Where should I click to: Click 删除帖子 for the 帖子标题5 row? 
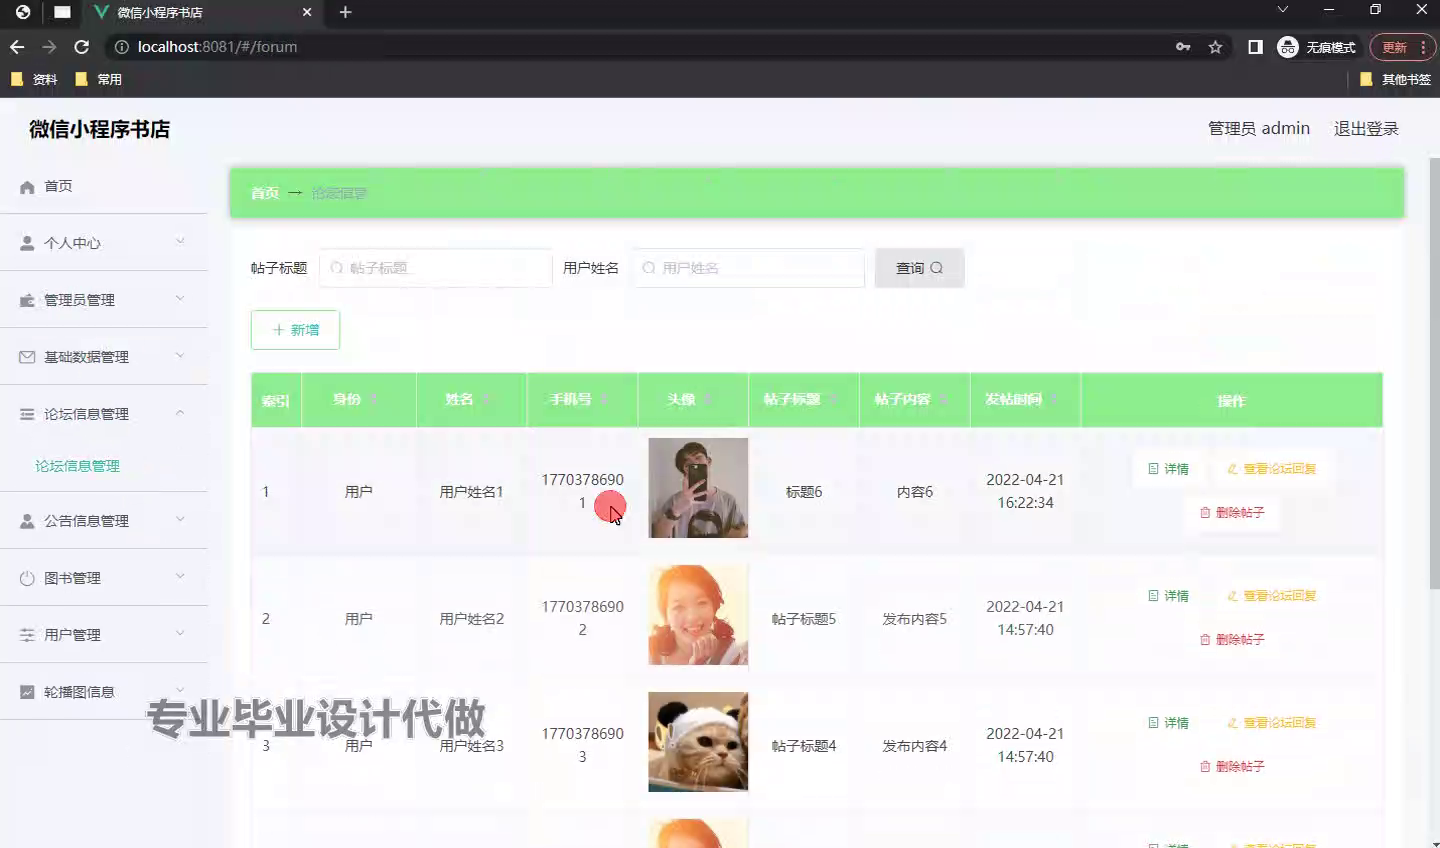(x=1232, y=640)
